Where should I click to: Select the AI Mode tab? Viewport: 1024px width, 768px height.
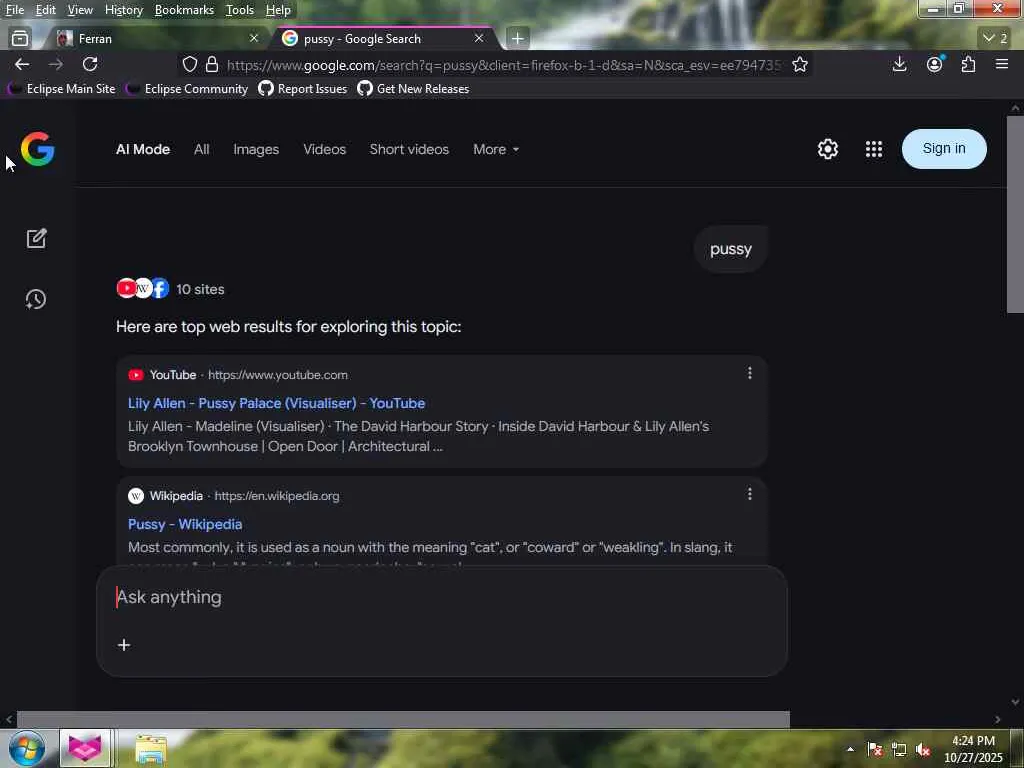[143, 150]
